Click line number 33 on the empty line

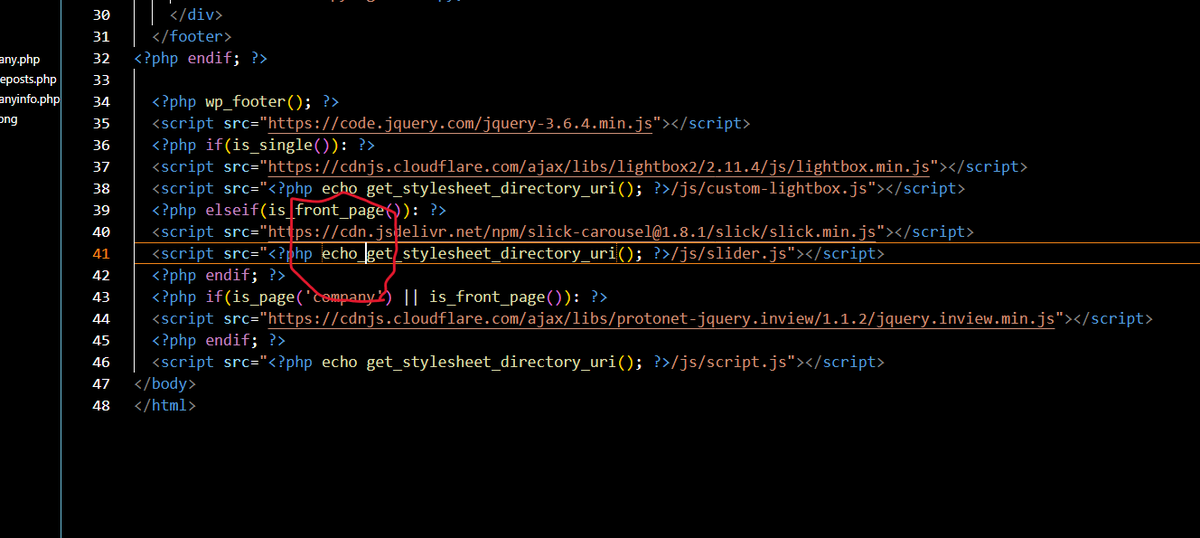pyautogui.click(x=100, y=80)
